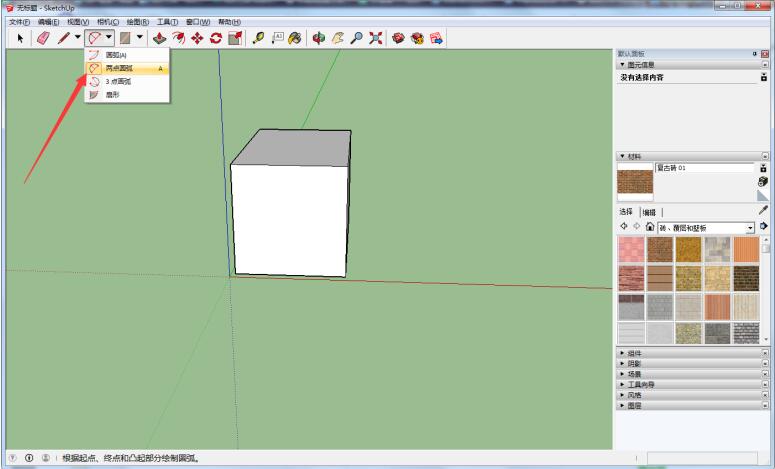Select the Rotate tool

(215, 38)
